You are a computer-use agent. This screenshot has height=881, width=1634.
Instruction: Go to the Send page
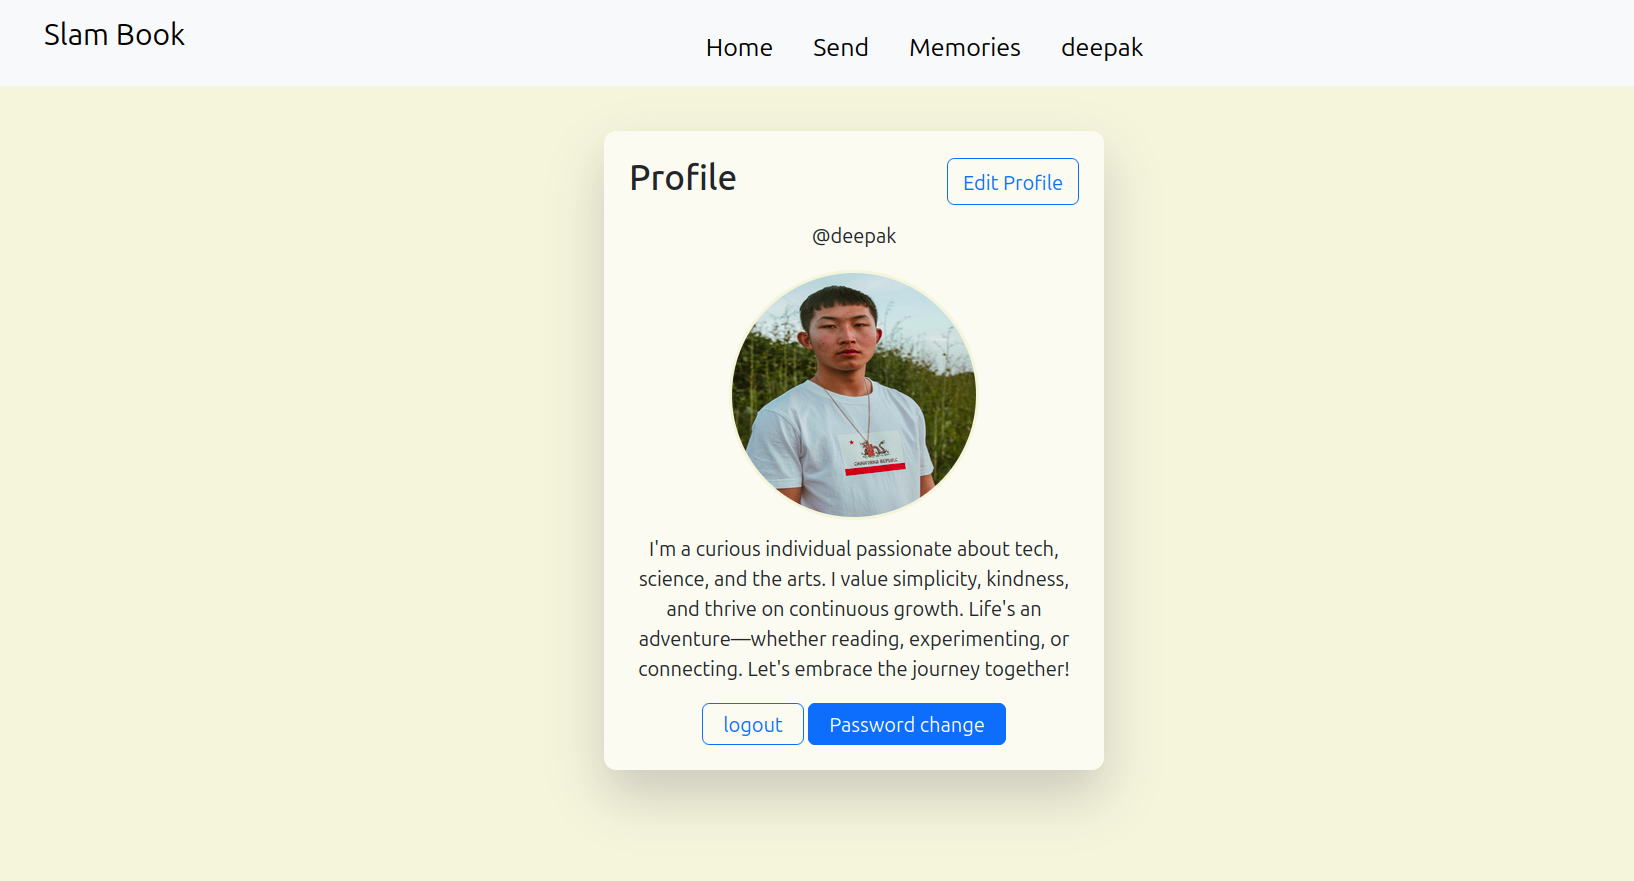840,47
